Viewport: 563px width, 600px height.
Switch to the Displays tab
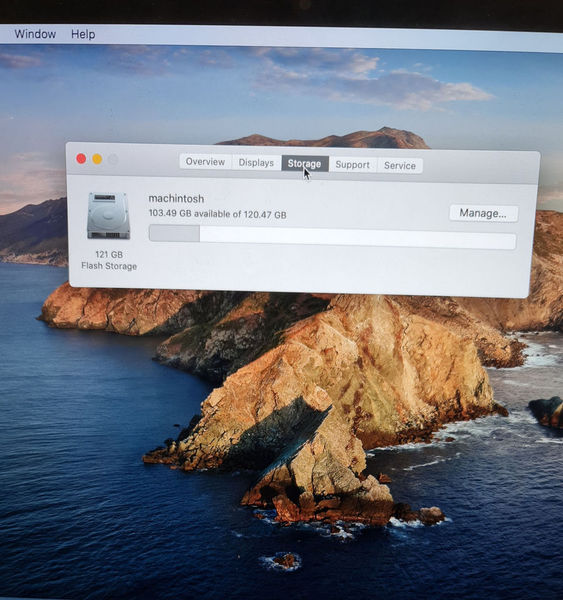256,163
